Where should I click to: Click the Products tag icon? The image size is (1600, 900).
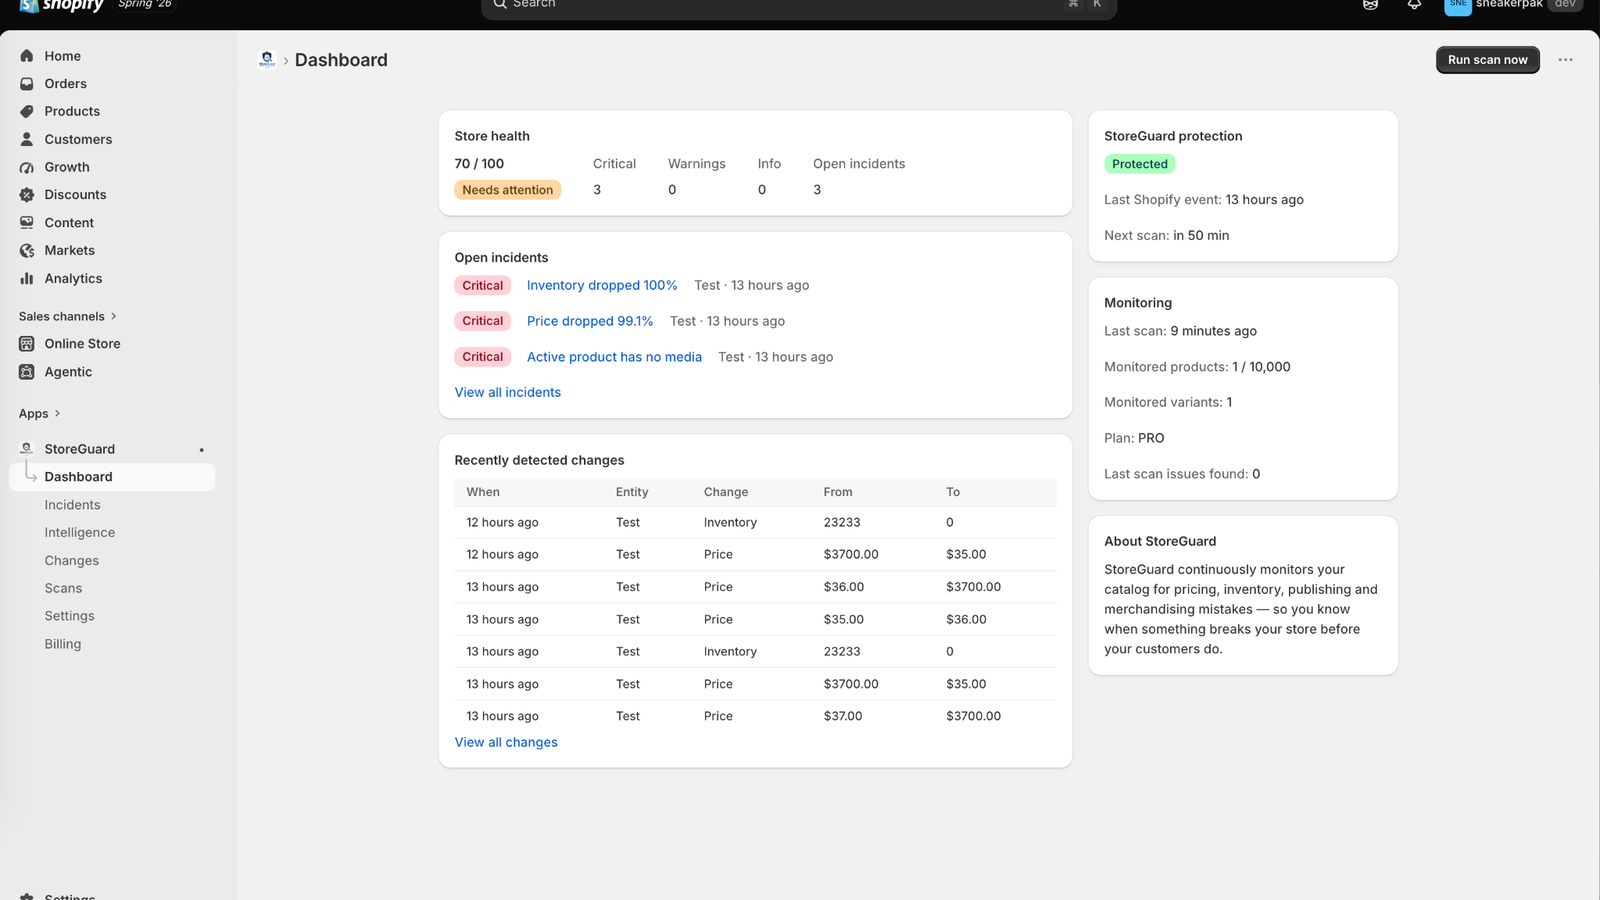tap(27, 111)
